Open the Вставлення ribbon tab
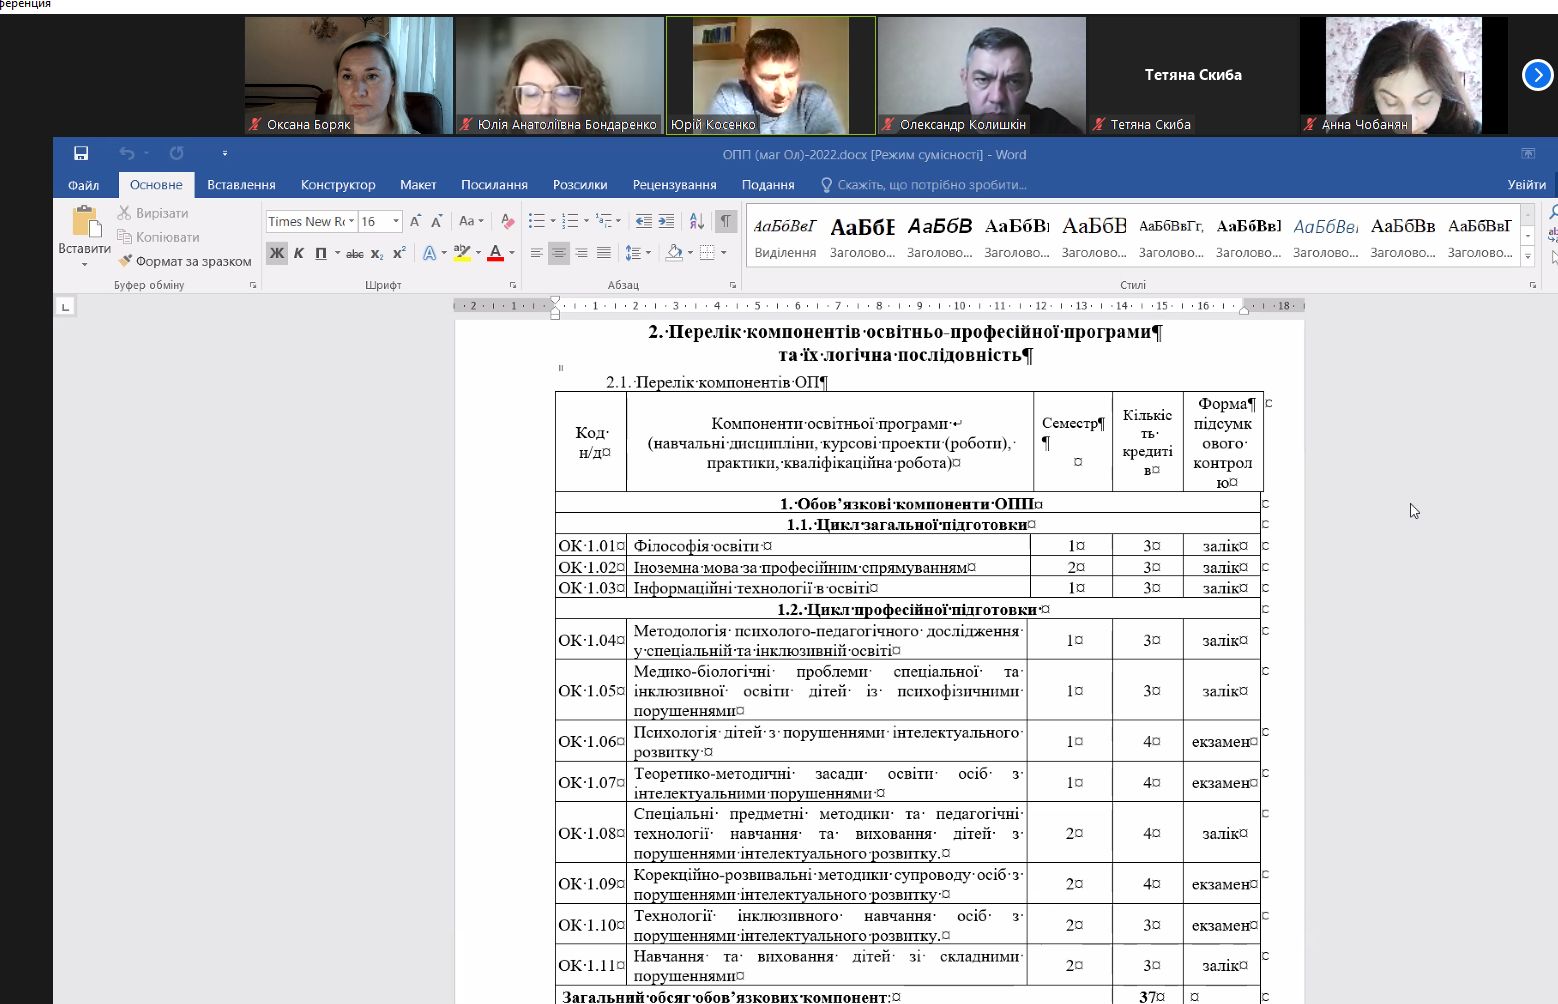The height and width of the screenshot is (1004, 1558). [241, 184]
